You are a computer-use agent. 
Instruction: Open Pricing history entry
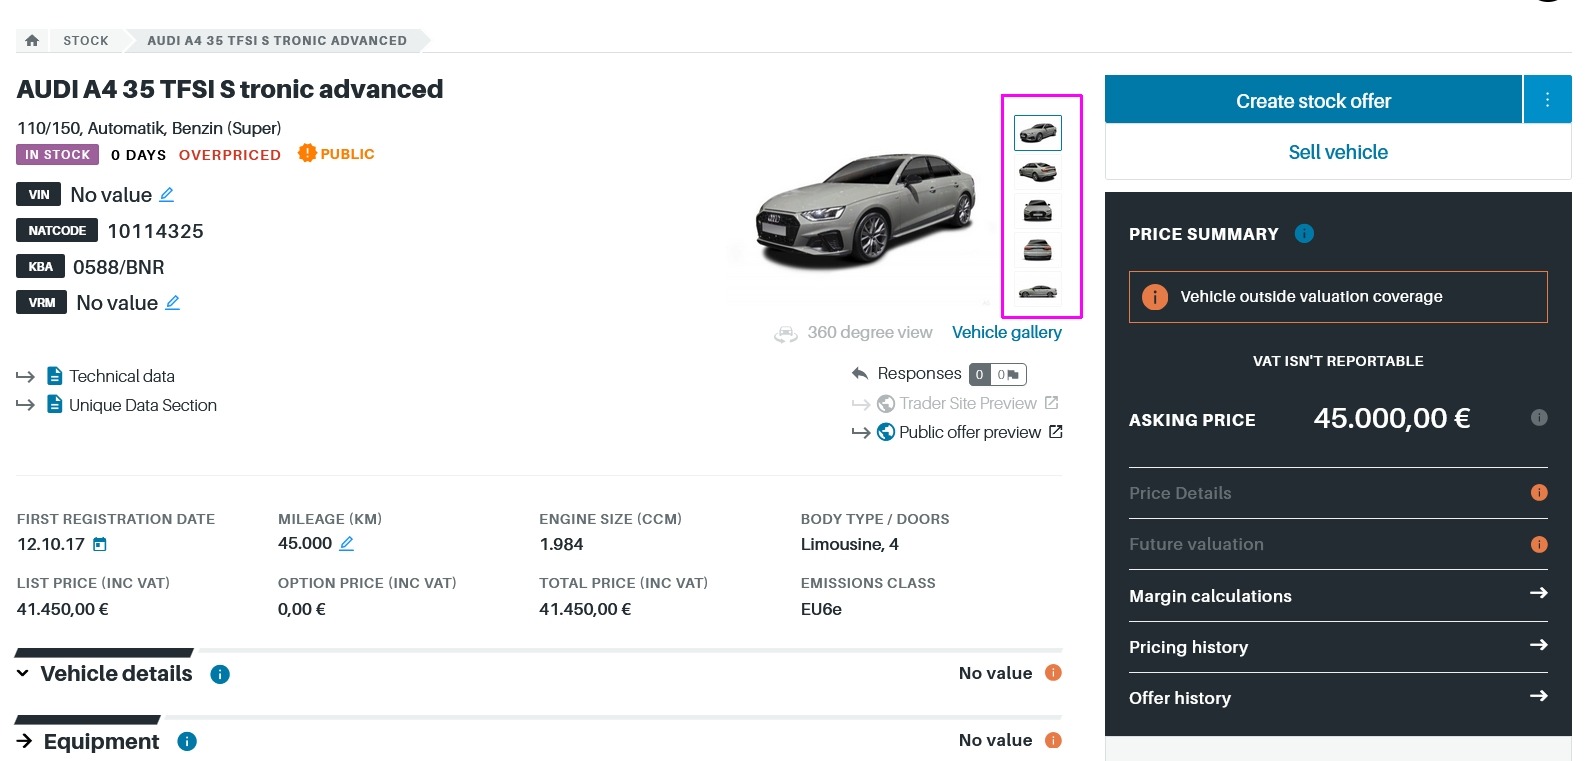coord(1338,646)
